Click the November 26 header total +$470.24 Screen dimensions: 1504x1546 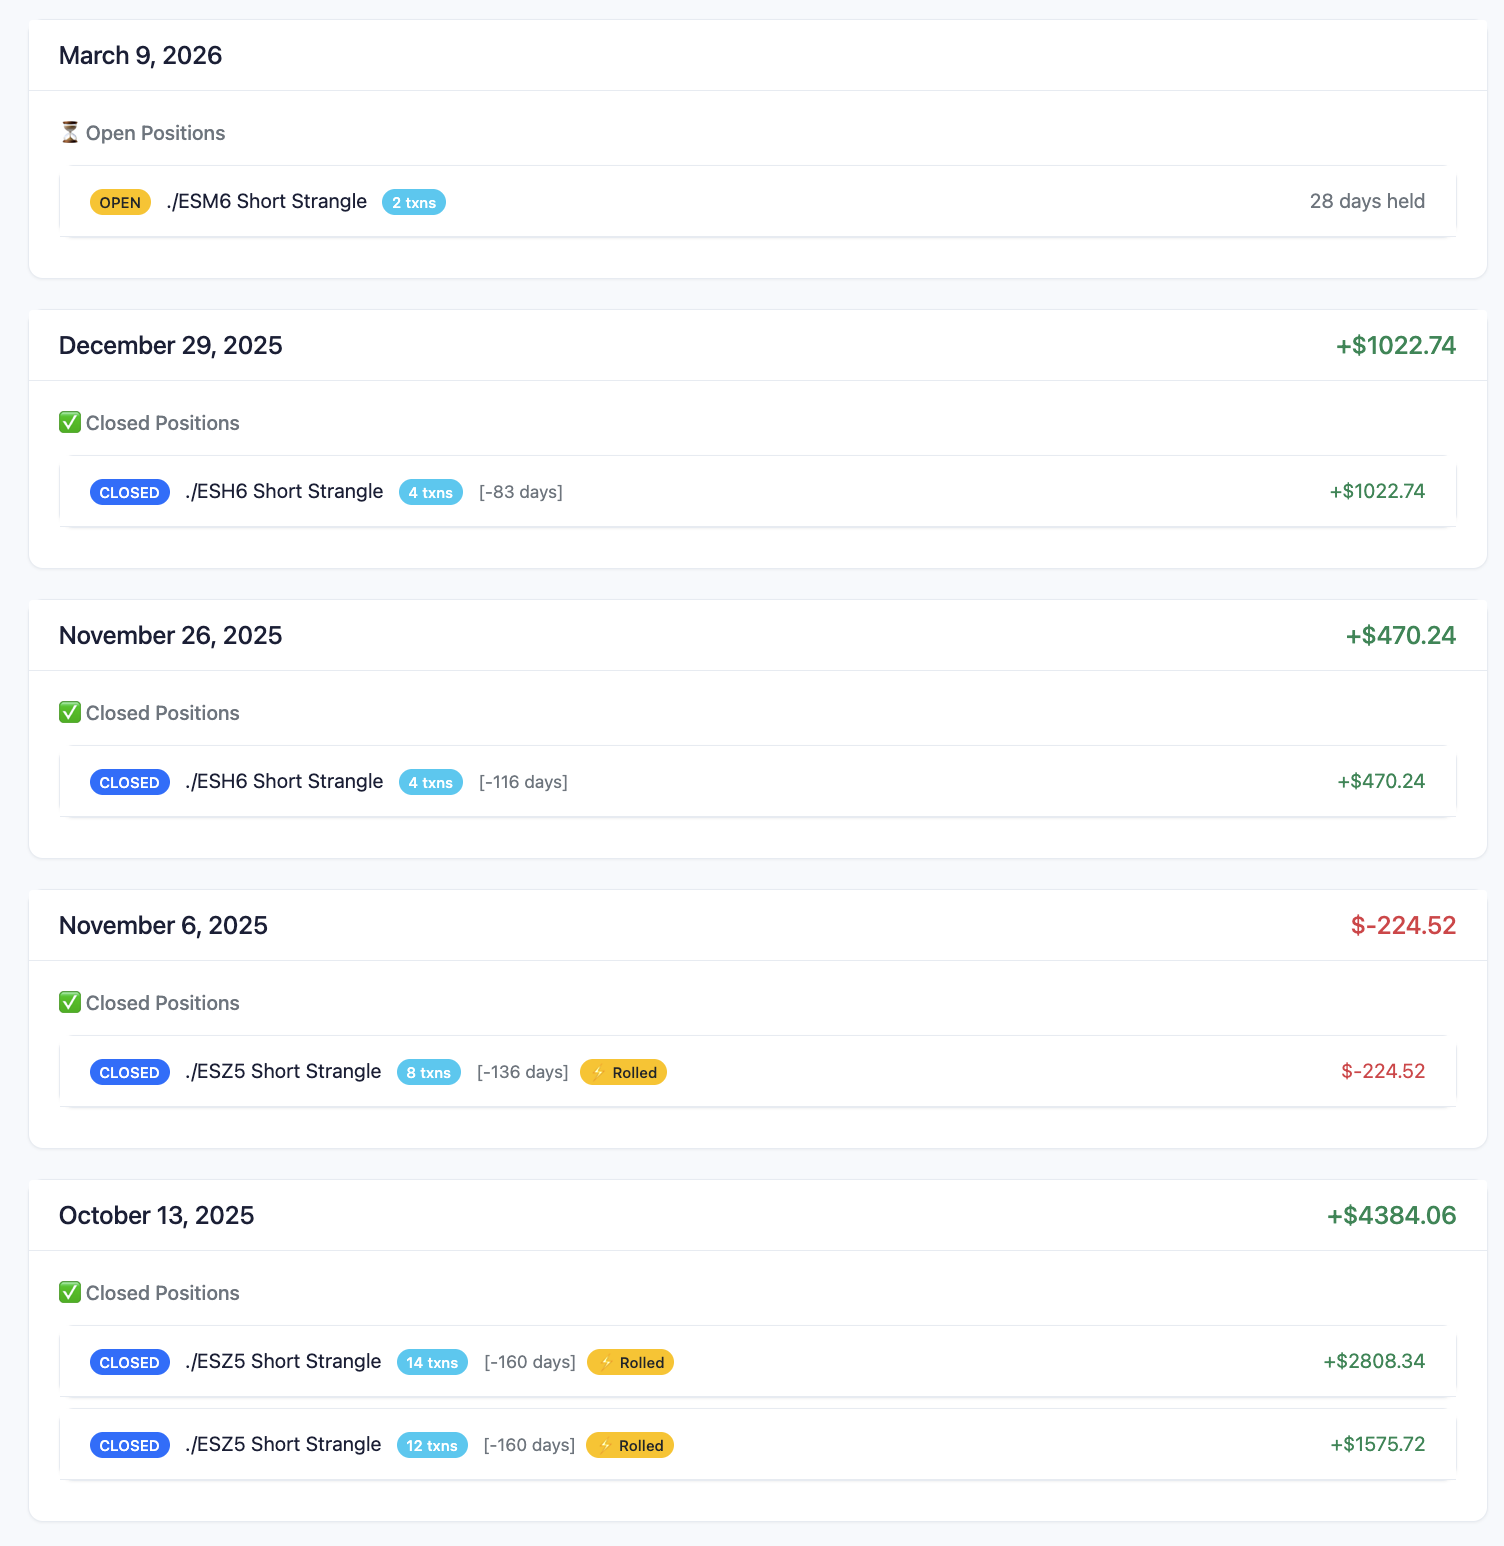(x=1401, y=635)
